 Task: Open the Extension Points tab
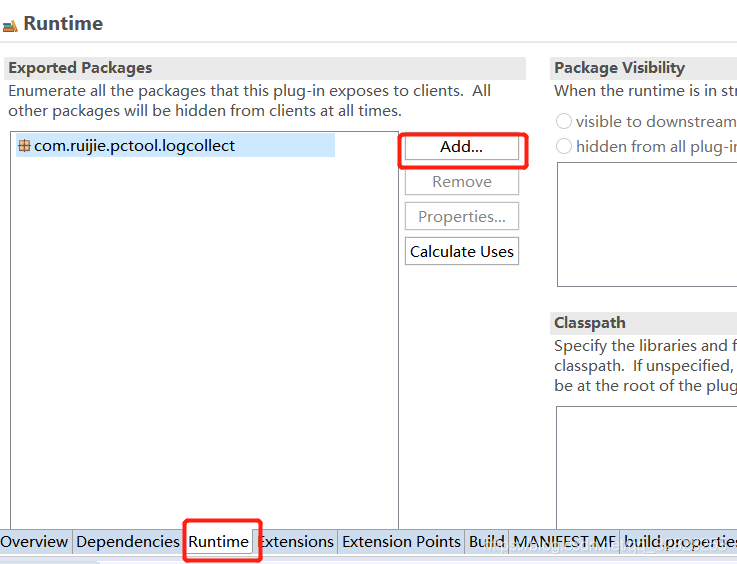click(401, 542)
